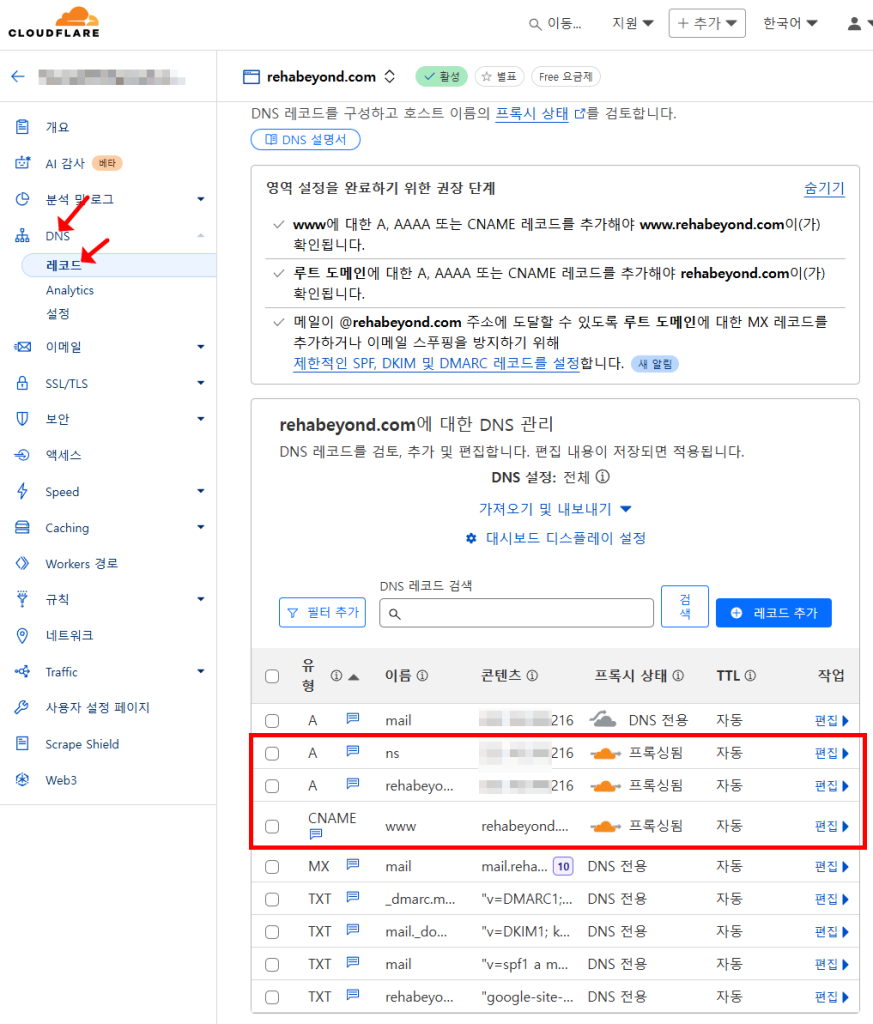Viewport: 873px width, 1024px height.
Task: Click the Workers 경로 diamond icon
Action: [x=22, y=563]
